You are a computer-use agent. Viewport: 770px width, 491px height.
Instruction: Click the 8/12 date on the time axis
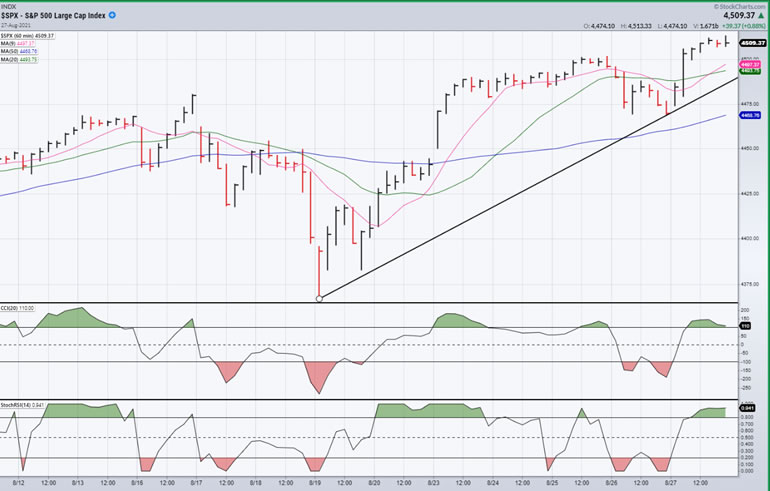click(18, 483)
